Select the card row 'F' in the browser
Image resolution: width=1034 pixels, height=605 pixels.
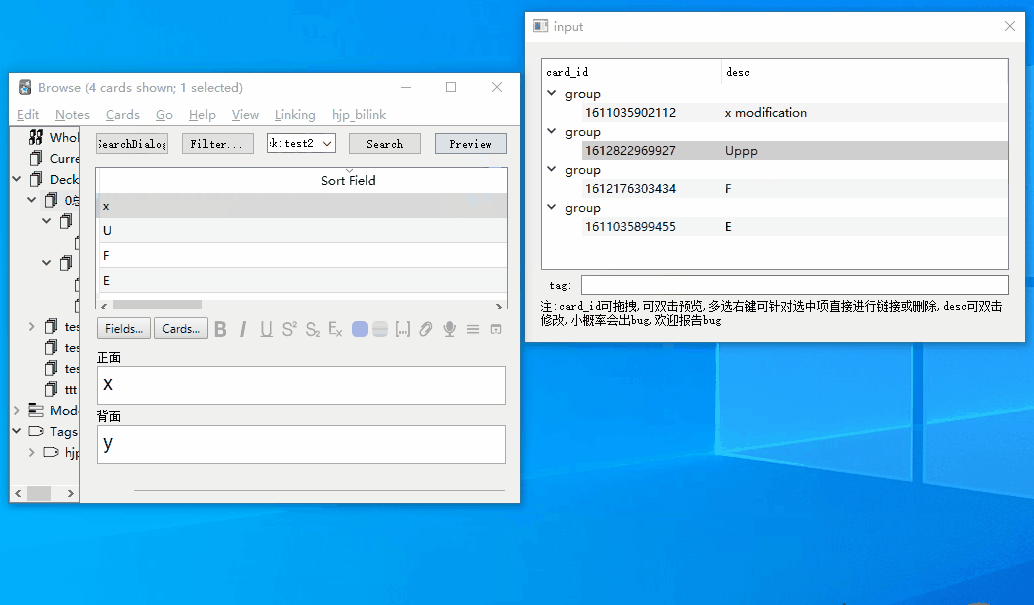point(302,255)
